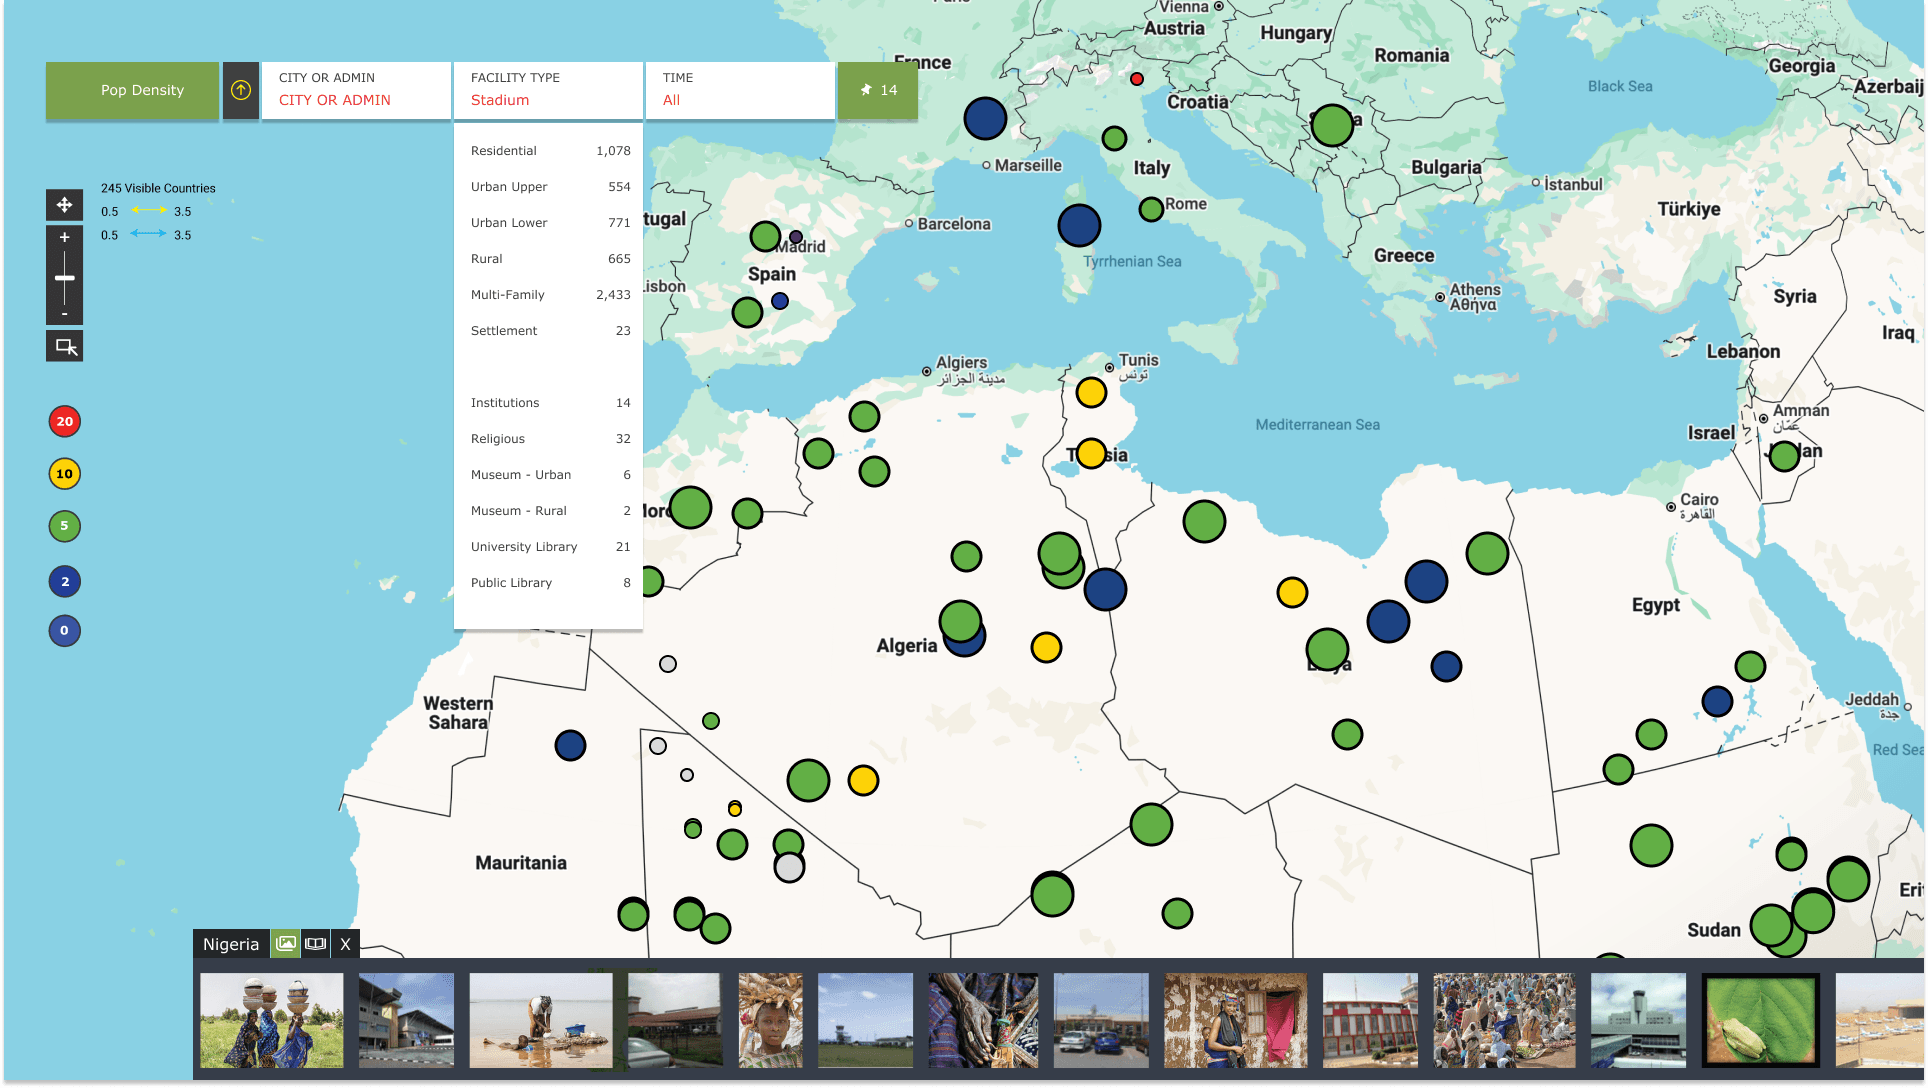Click the Pop Density button

click(131, 90)
